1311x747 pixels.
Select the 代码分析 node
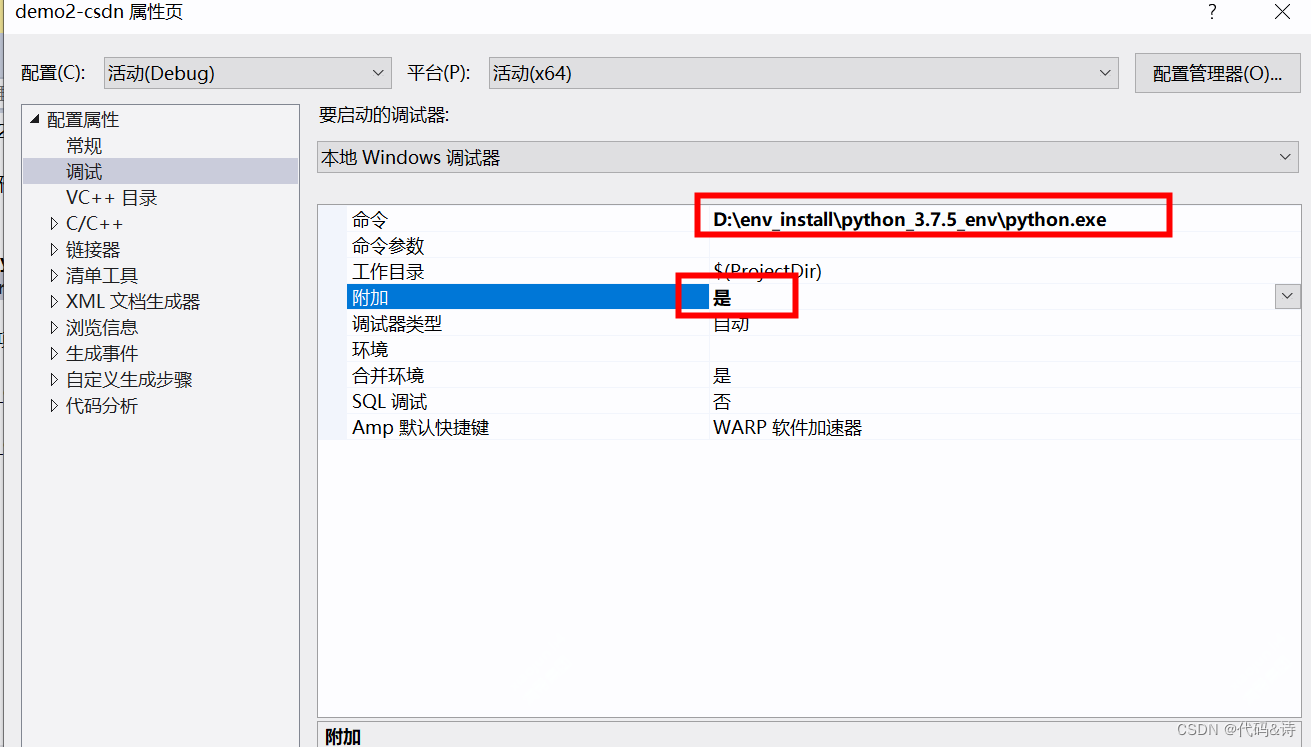pos(101,405)
